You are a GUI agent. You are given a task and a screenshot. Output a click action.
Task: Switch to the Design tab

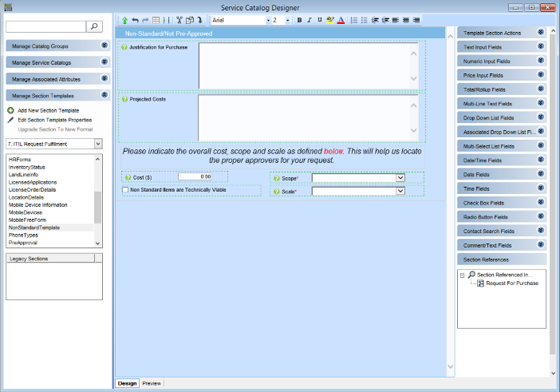click(127, 383)
